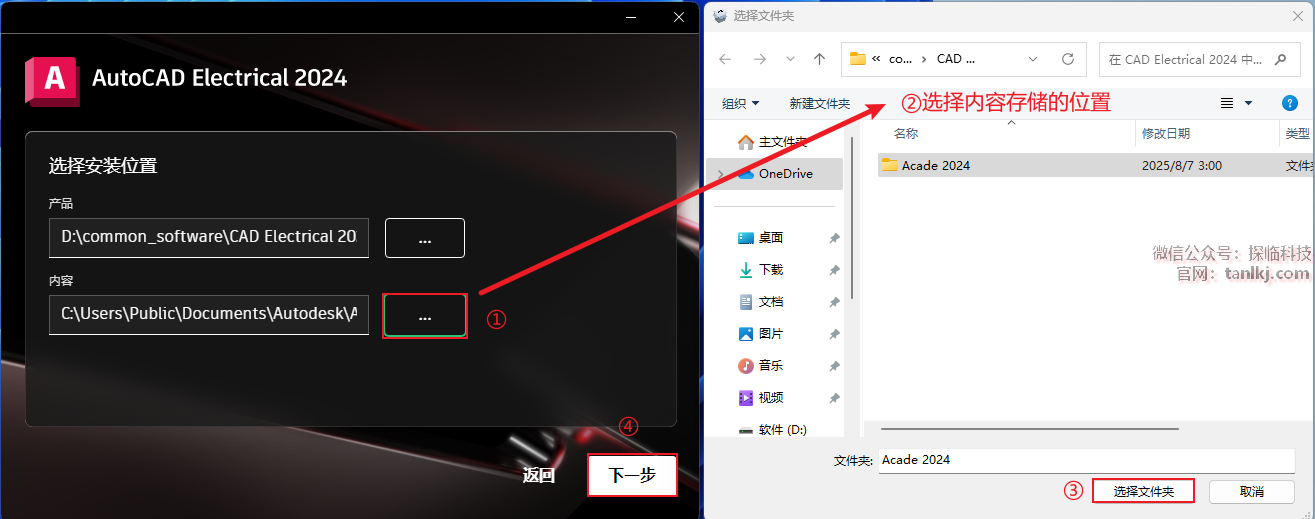Open 图片 quick access folder
This screenshot has height=519, width=1315.
771,333
